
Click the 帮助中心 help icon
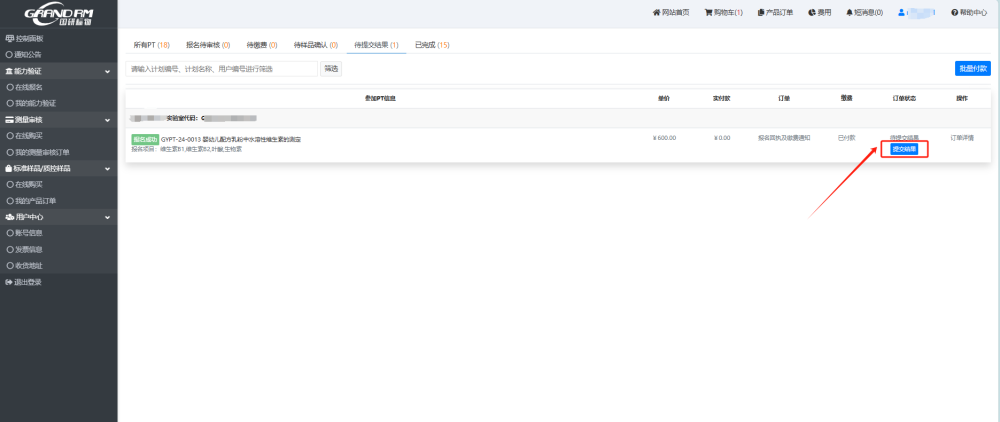tap(954, 13)
